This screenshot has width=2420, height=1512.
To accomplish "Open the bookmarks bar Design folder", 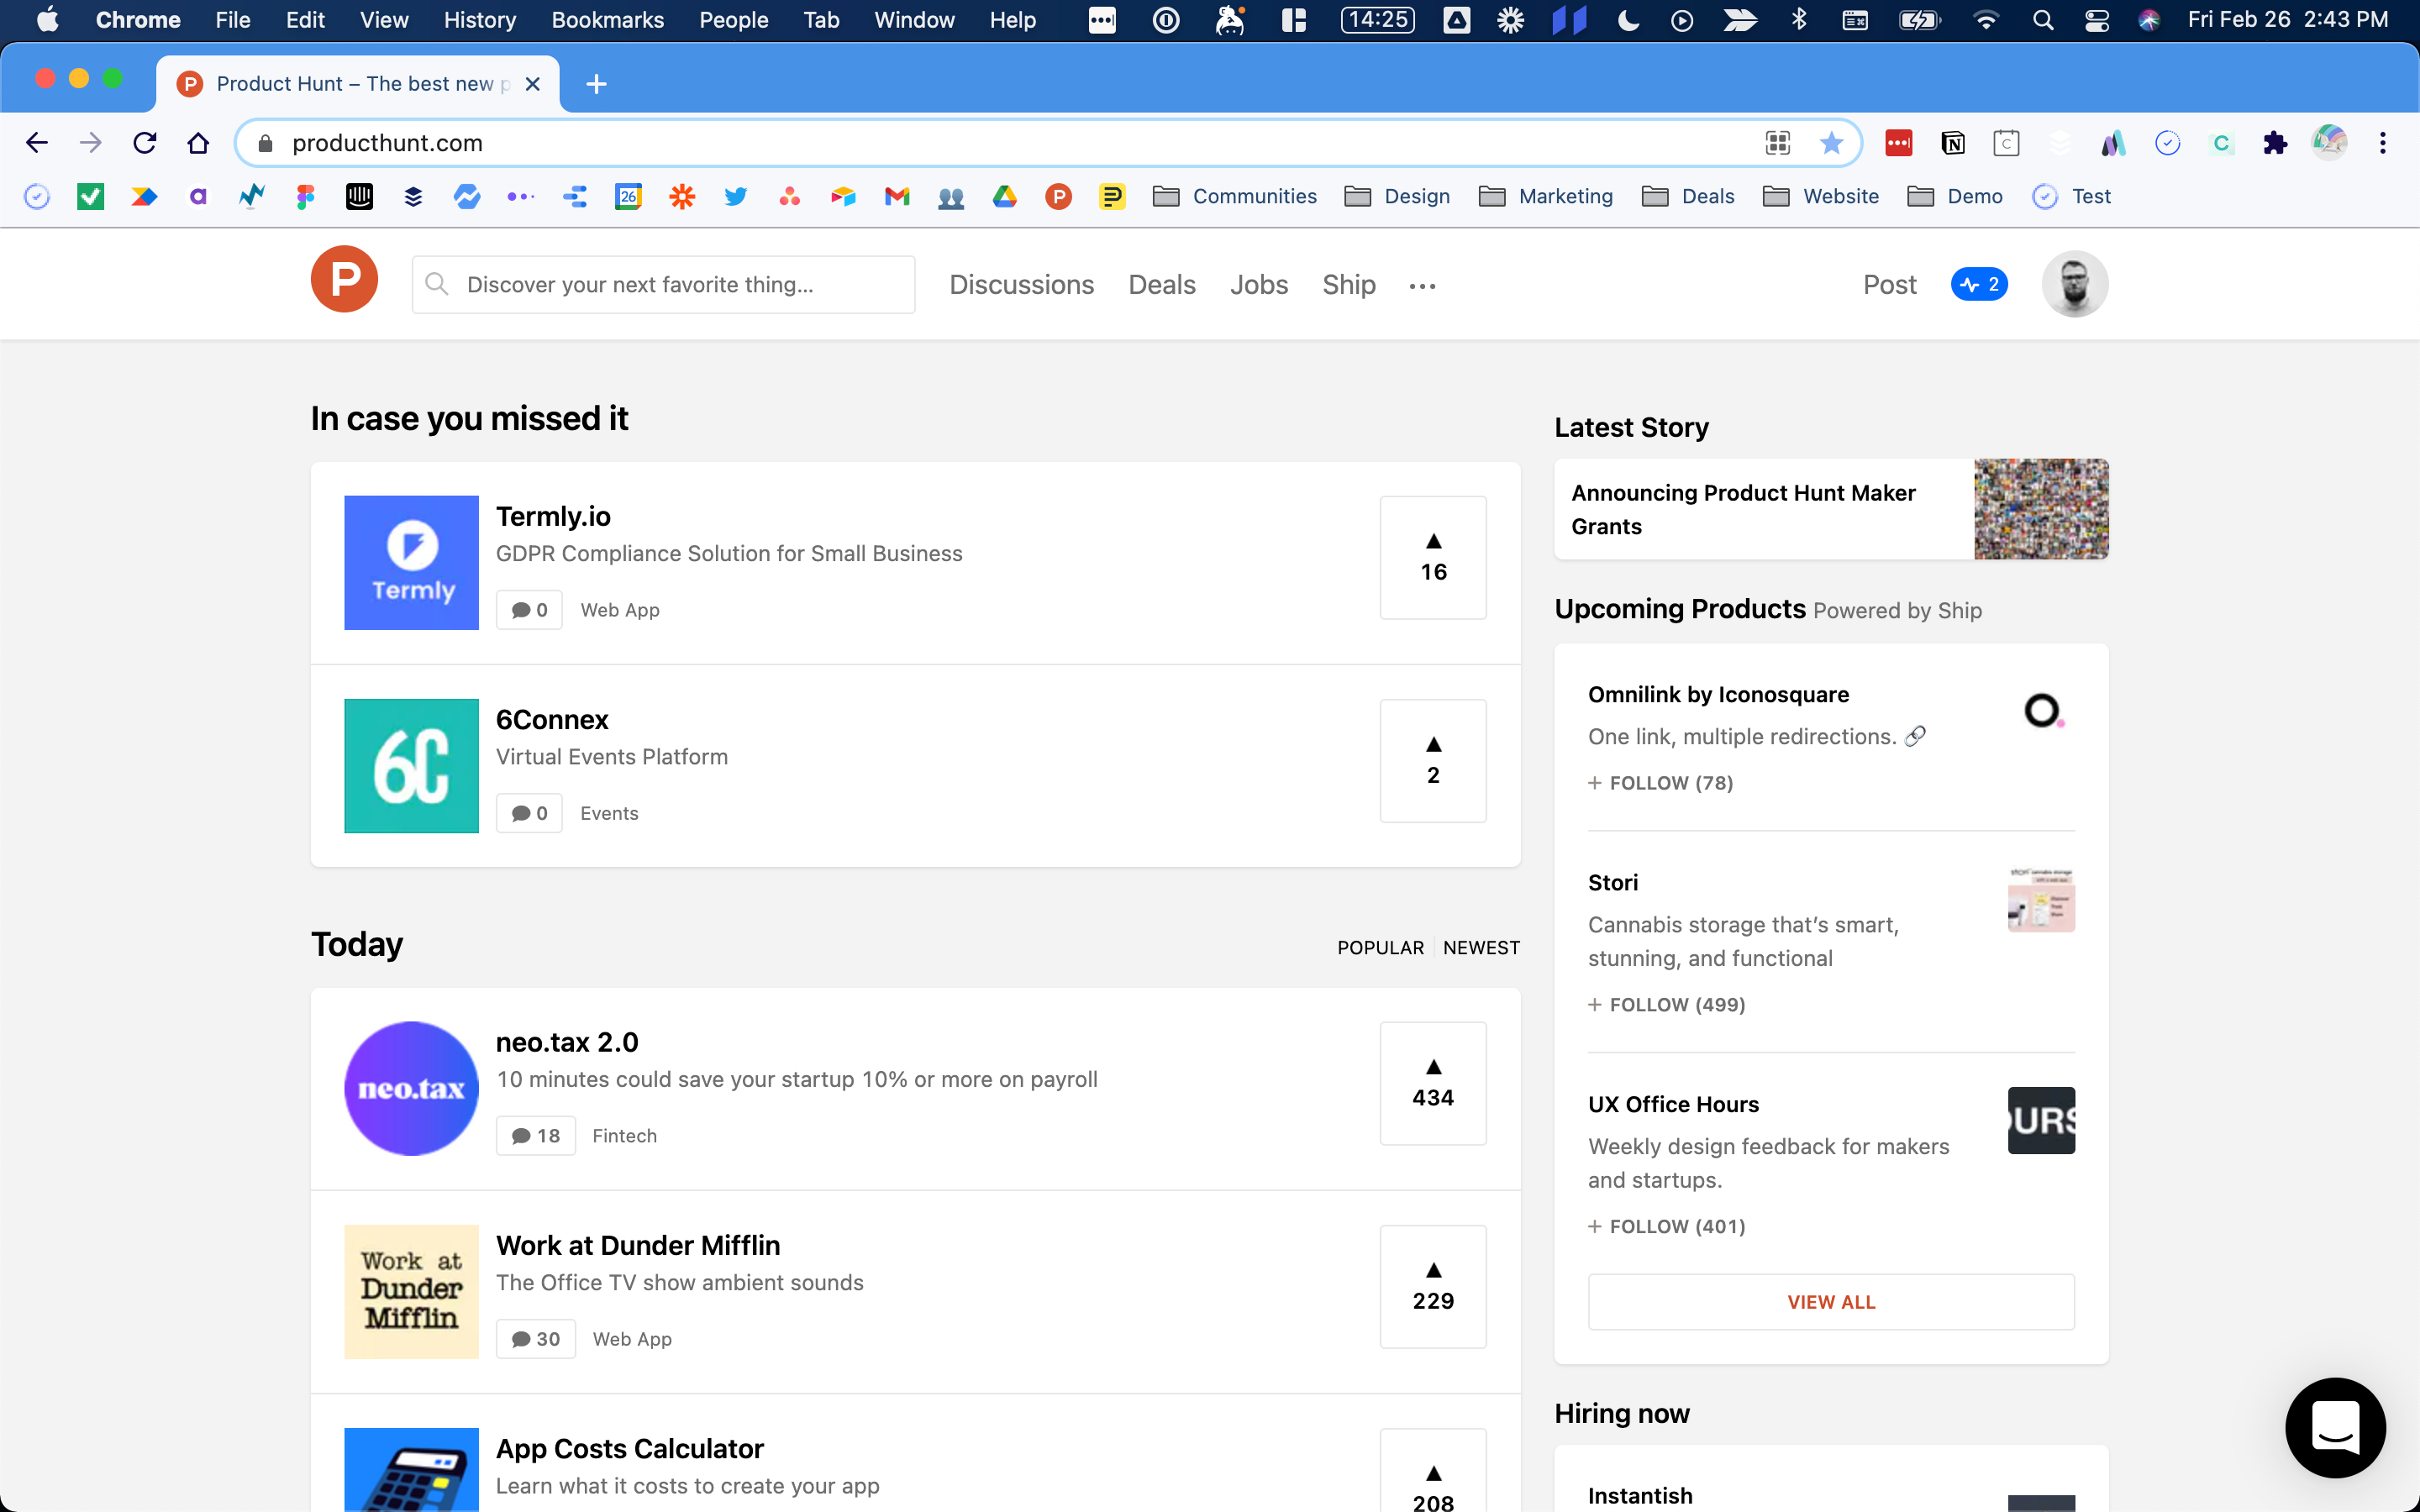I will click(1397, 196).
